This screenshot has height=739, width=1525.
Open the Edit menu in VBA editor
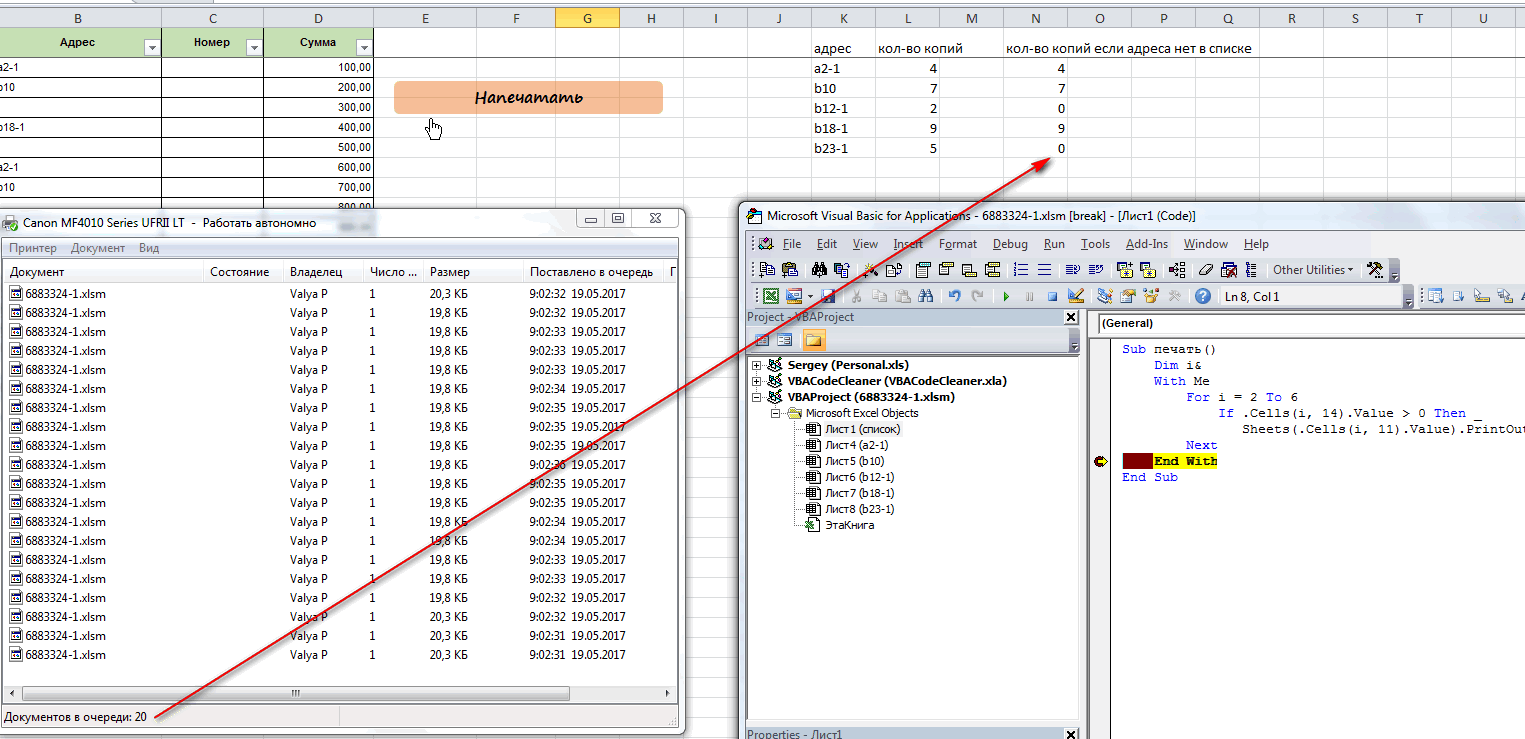click(x=827, y=244)
